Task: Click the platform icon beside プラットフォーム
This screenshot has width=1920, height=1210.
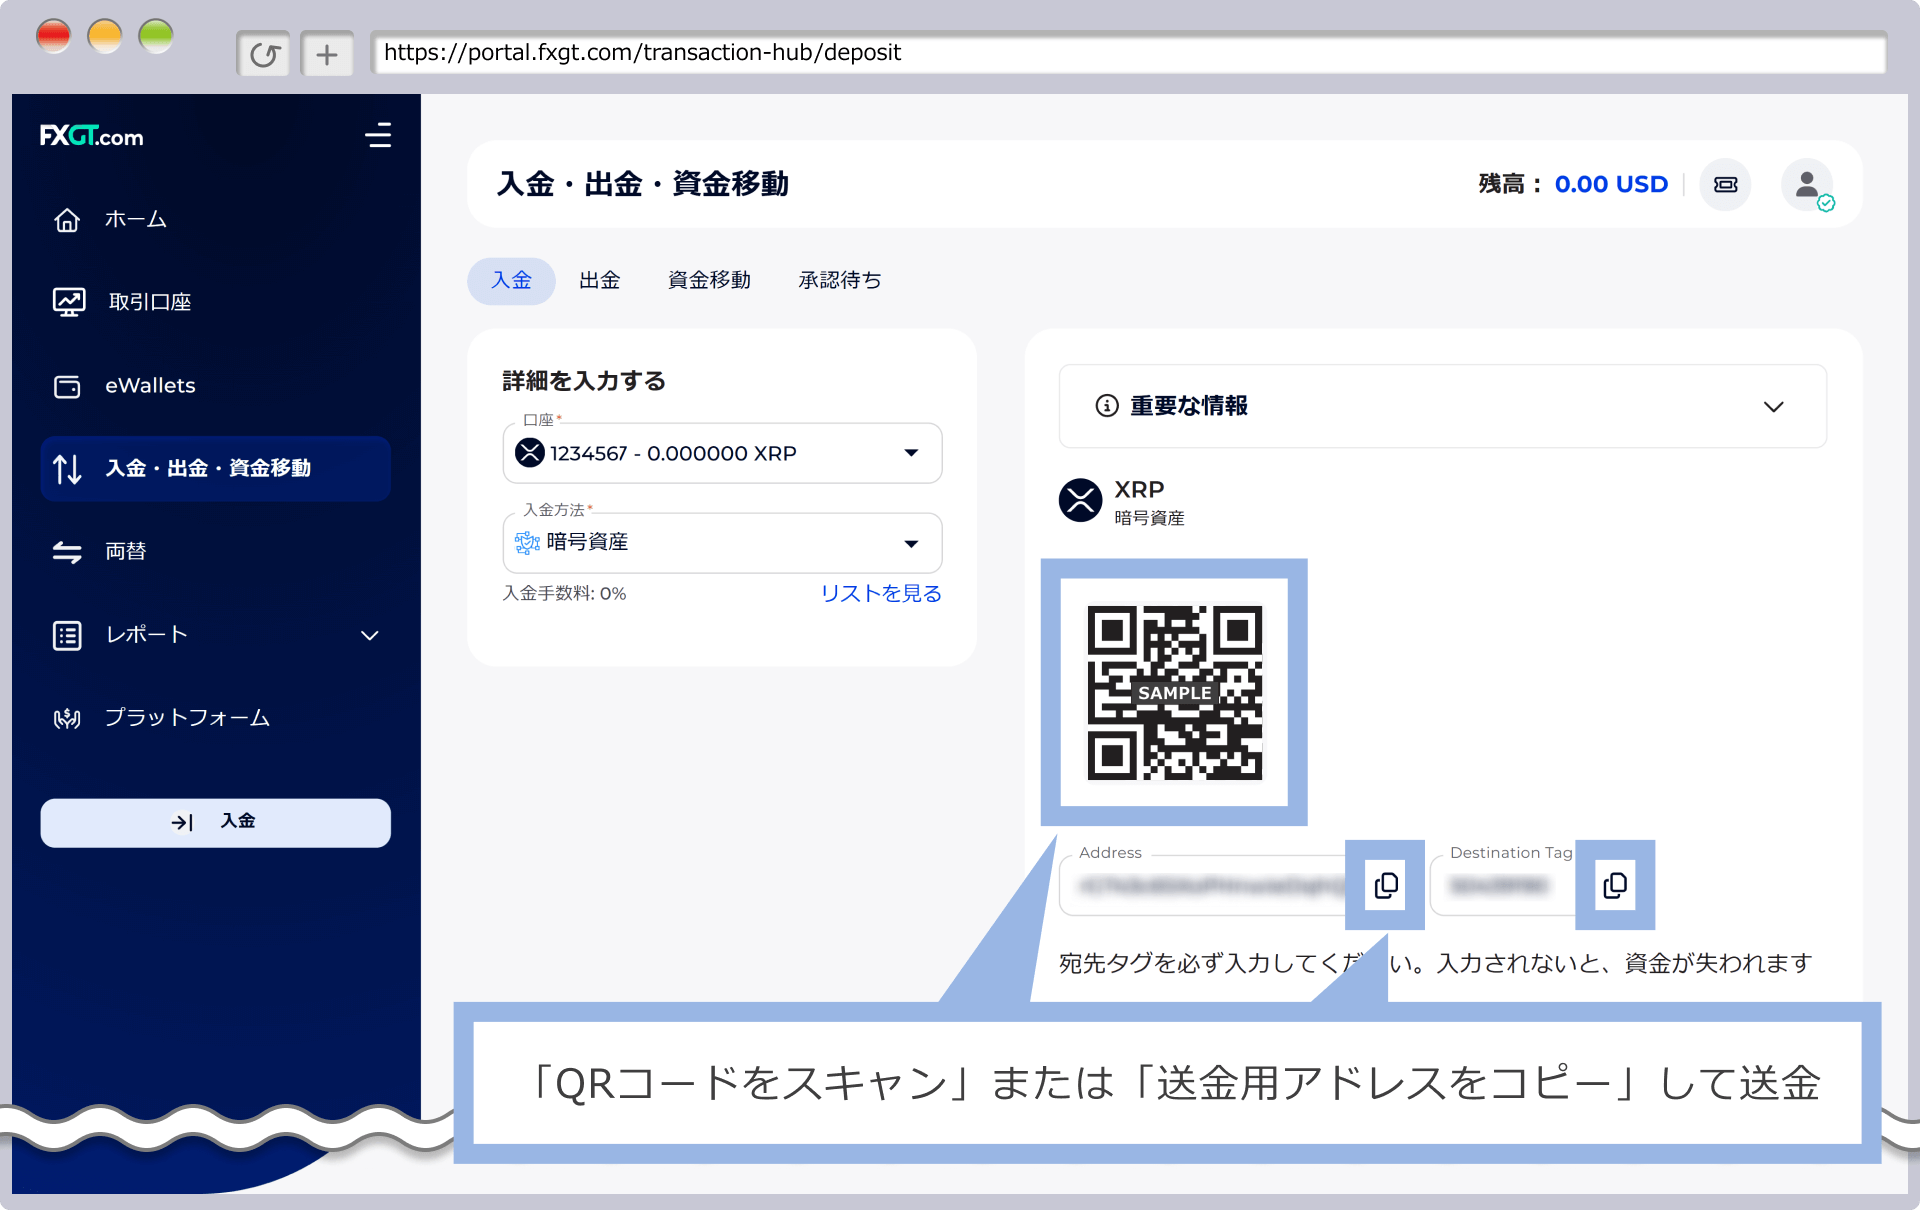Action: (x=67, y=718)
